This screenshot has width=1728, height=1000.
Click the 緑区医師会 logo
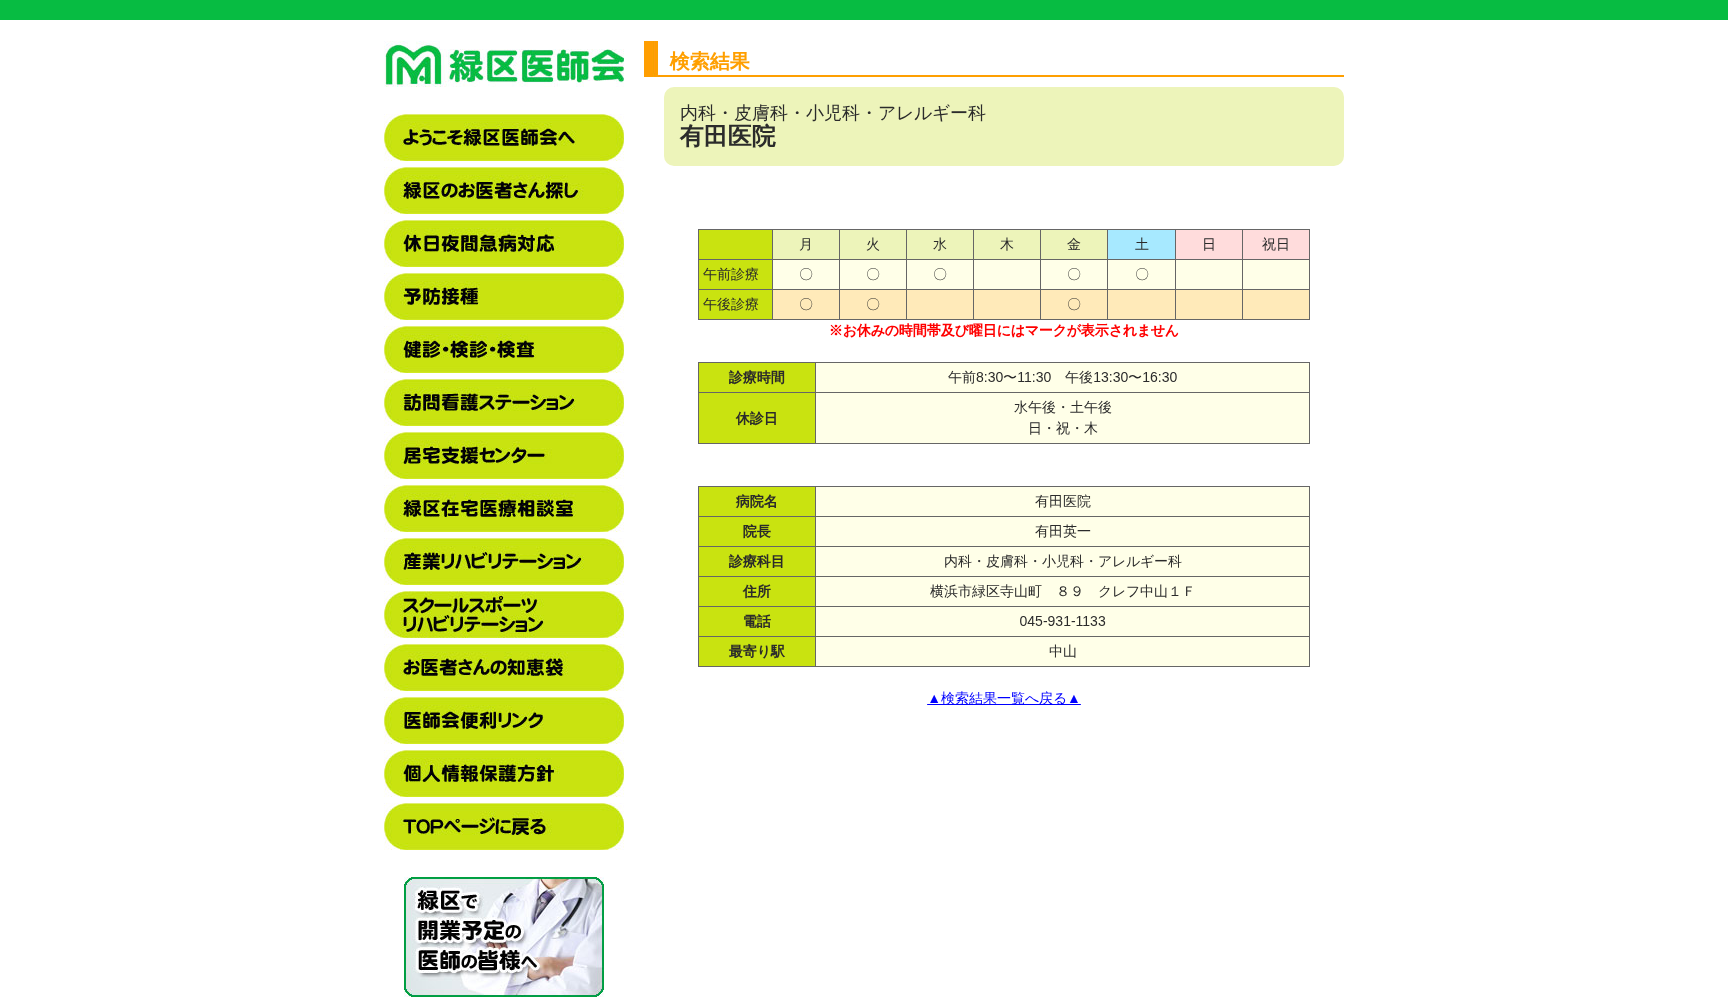pyautogui.click(x=504, y=65)
